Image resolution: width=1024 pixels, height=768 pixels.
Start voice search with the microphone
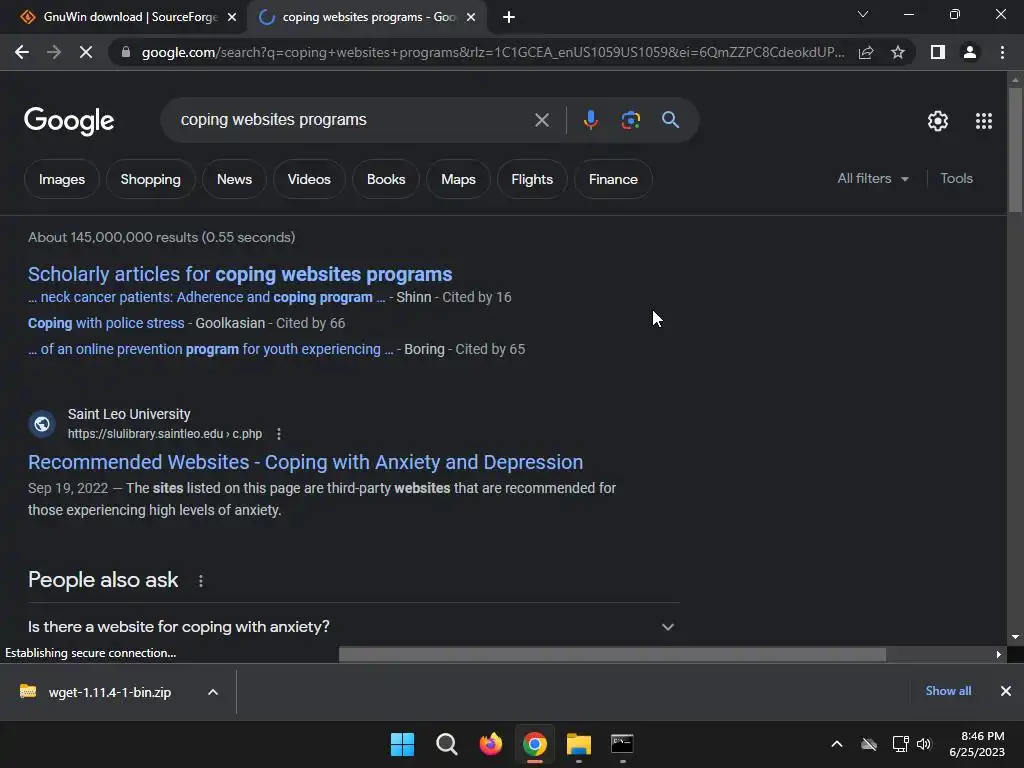(590, 120)
